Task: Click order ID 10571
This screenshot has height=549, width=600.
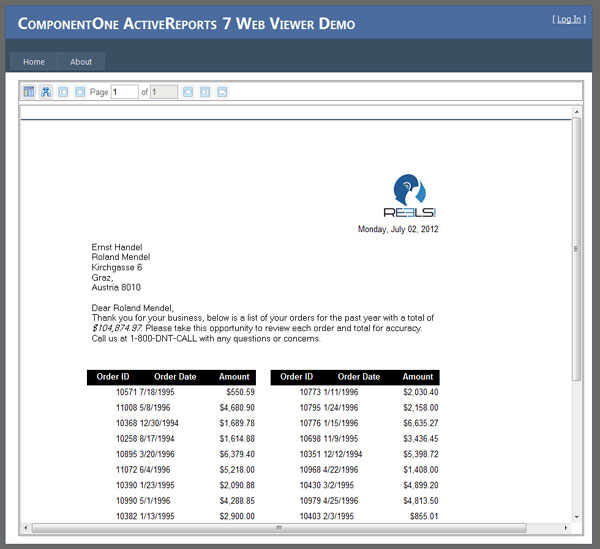Action: tap(126, 392)
